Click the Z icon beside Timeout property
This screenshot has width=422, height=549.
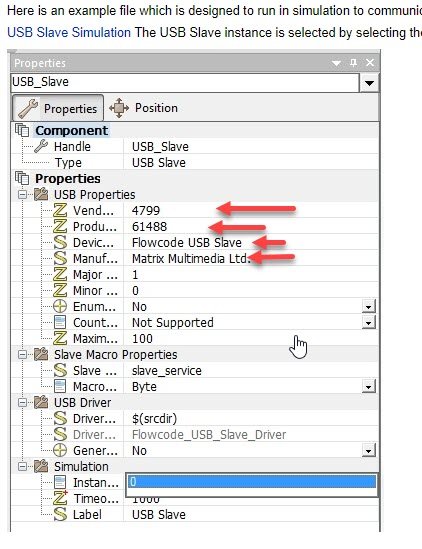pyautogui.click(x=60, y=498)
